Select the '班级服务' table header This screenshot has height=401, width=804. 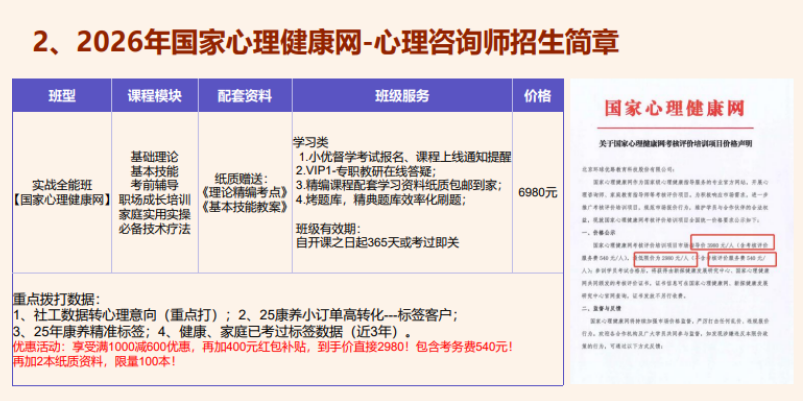(x=403, y=96)
